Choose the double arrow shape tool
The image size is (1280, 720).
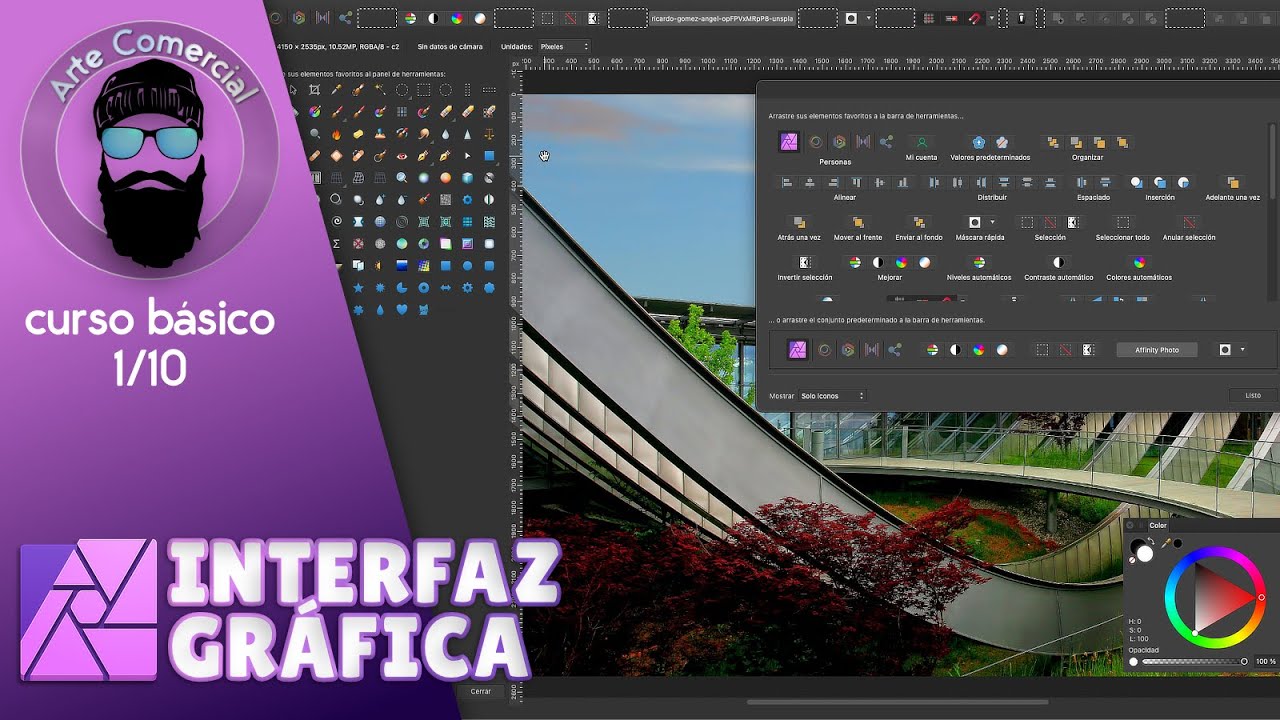(x=446, y=288)
